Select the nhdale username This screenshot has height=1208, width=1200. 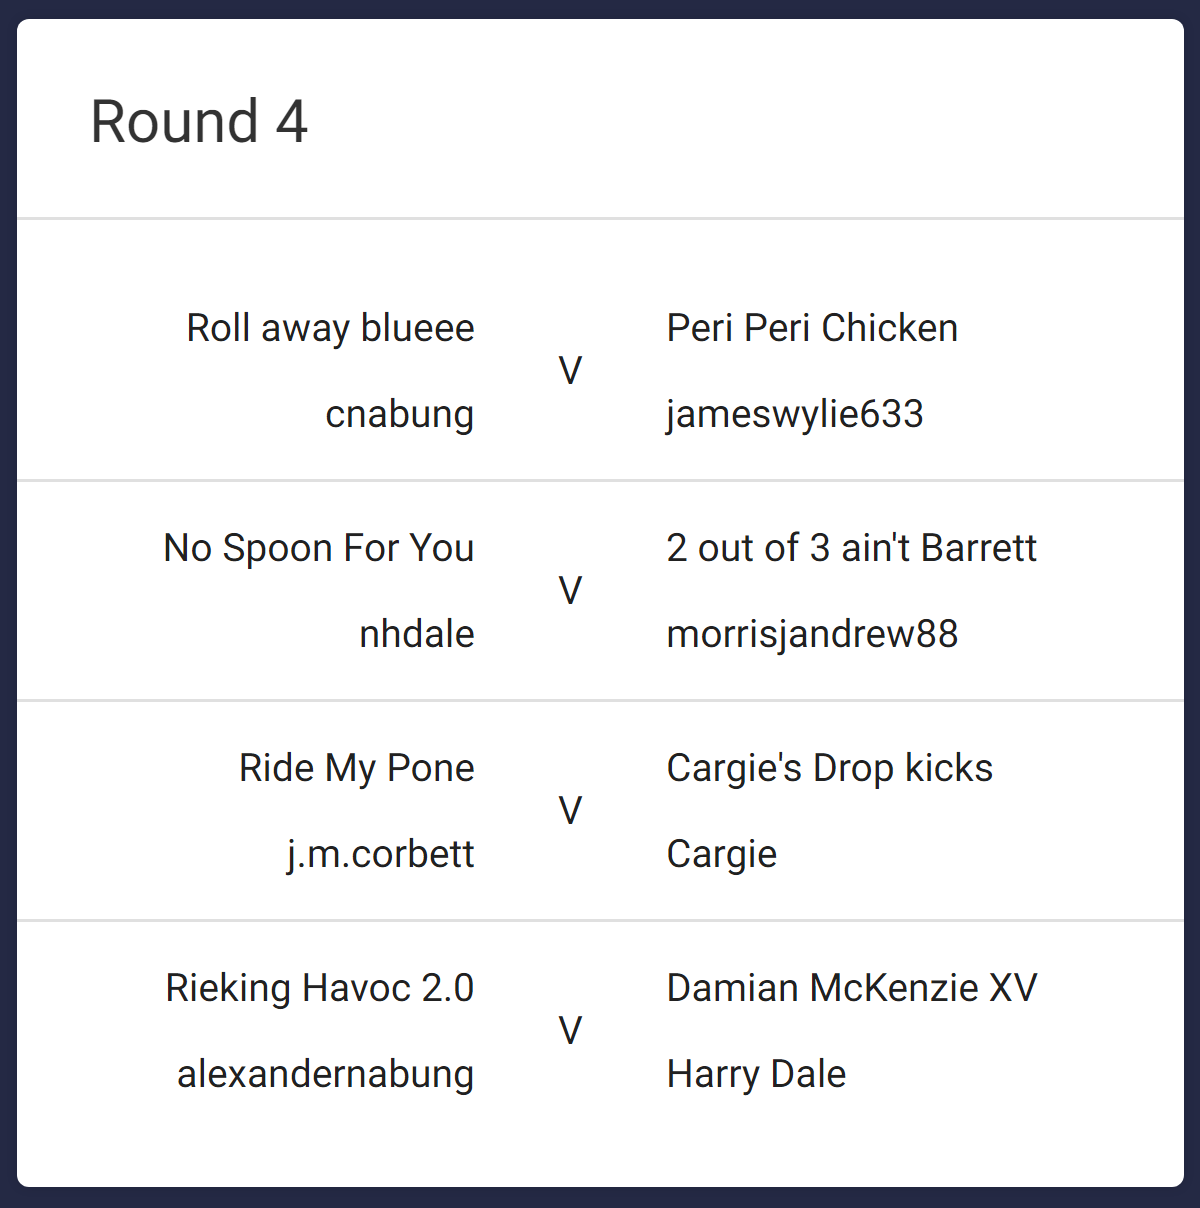(417, 635)
